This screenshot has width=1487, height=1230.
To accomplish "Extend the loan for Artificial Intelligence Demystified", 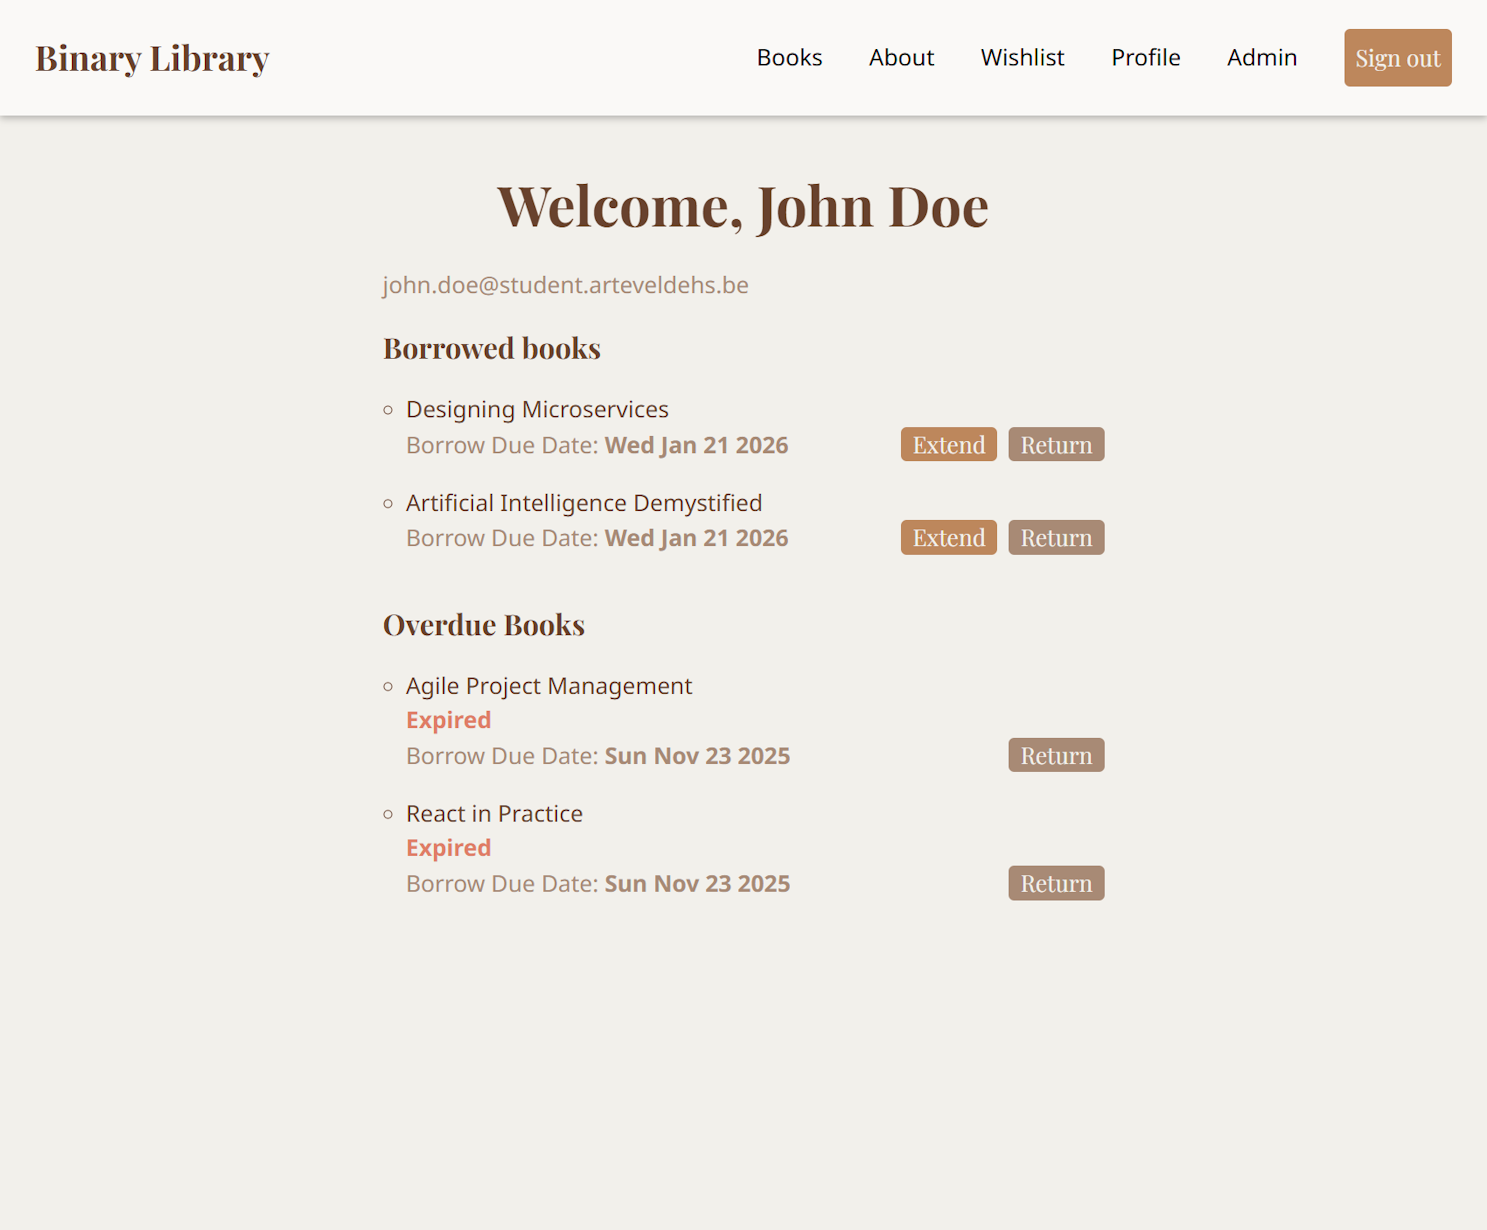I will 947,537.
